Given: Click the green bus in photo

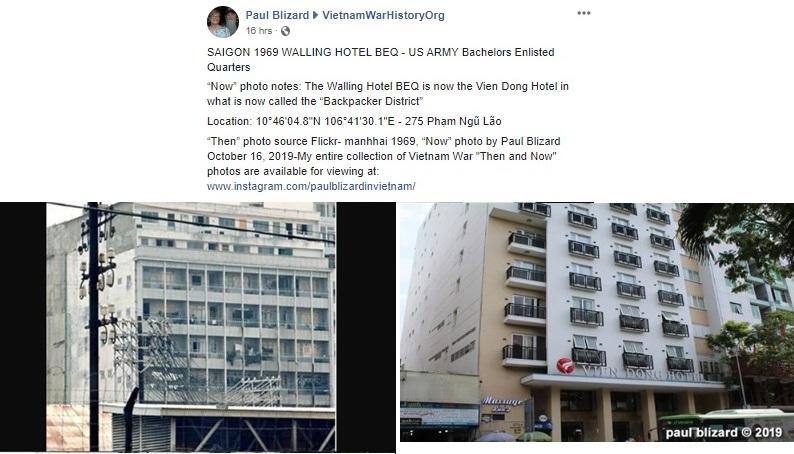Looking at the screenshot, I should tap(726, 423).
